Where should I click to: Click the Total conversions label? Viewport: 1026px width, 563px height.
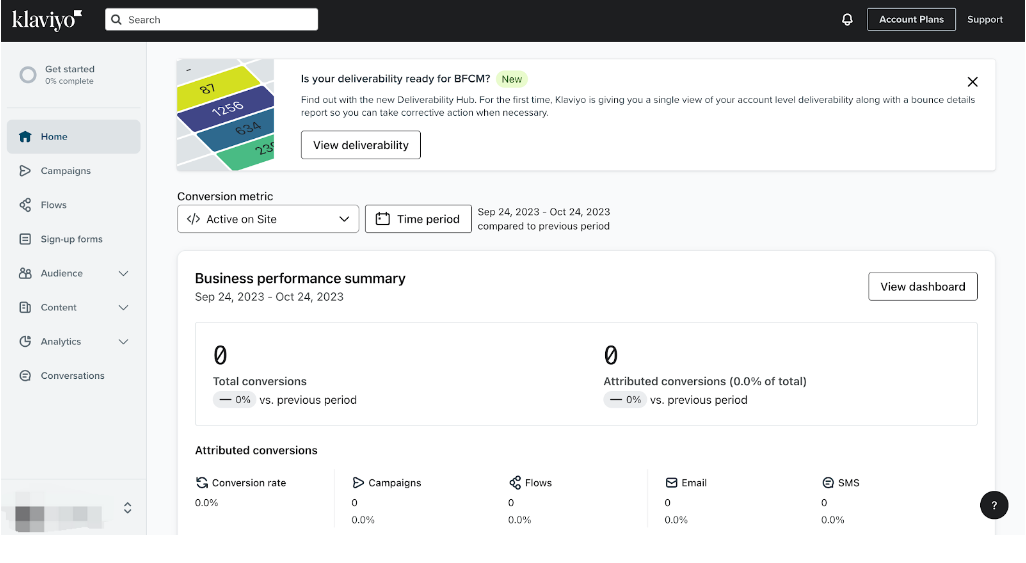[260, 381]
